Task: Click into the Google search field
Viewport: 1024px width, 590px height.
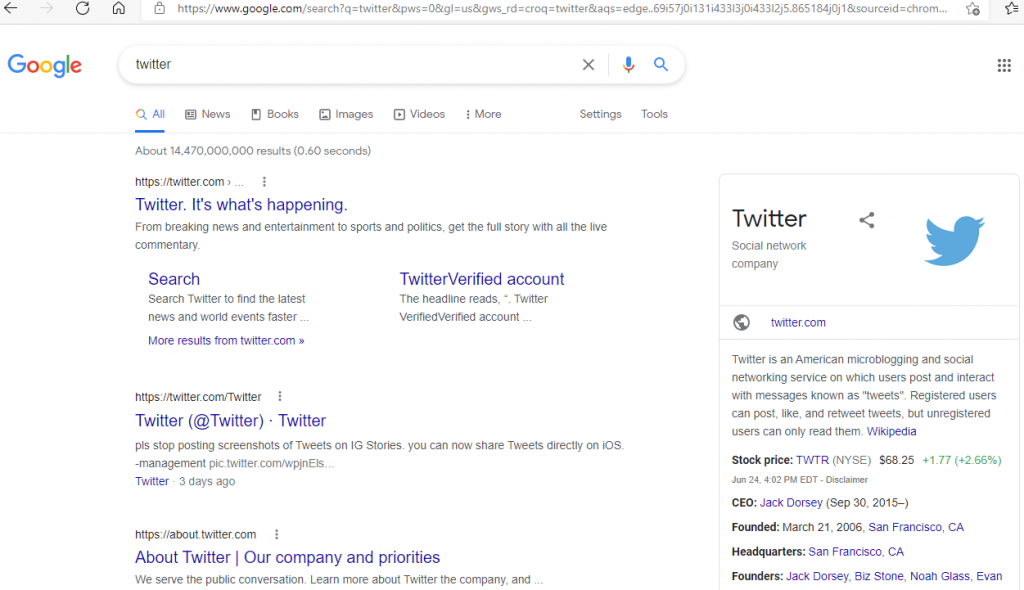Action: [x=353, y=65]
